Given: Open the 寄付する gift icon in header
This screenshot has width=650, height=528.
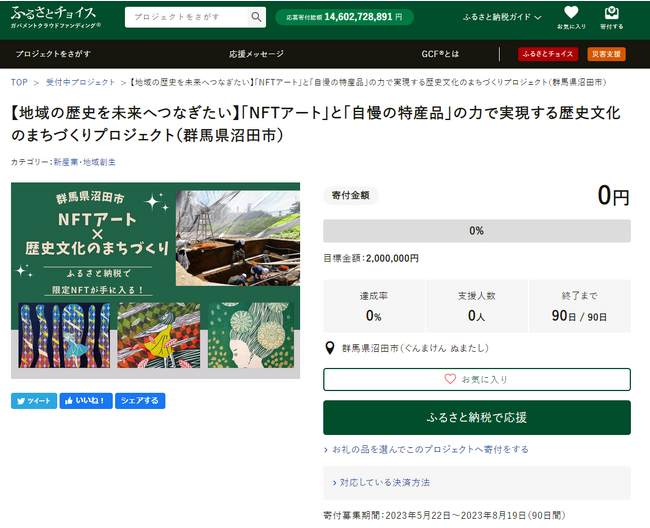Looking at the screenshot, I should [612, 17].
